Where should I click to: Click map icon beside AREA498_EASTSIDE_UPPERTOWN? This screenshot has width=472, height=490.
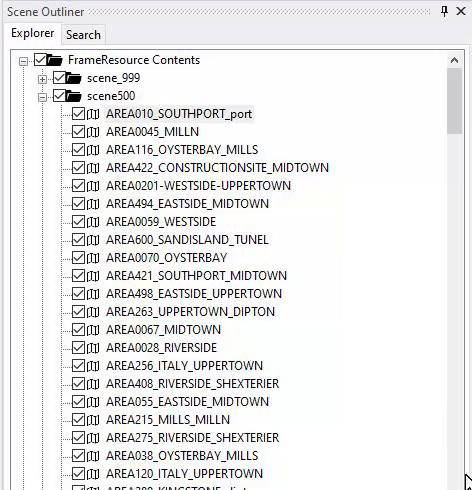click(93, 294)
